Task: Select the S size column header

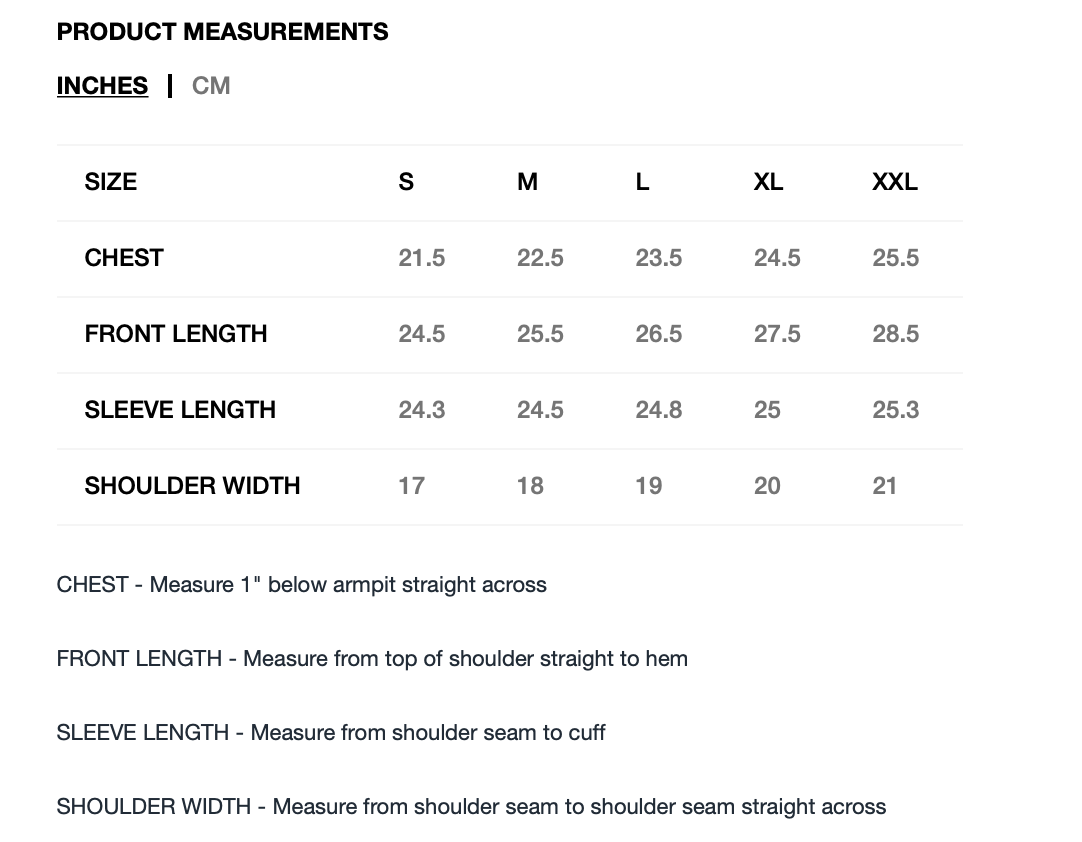Action: [406, 182]
